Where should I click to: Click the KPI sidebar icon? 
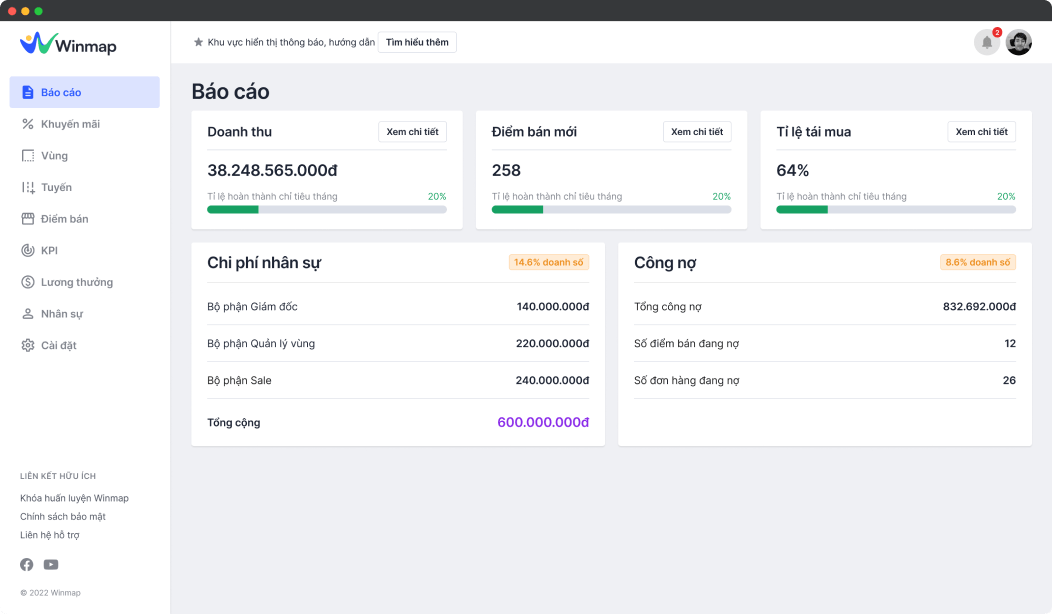coord(28,251)
